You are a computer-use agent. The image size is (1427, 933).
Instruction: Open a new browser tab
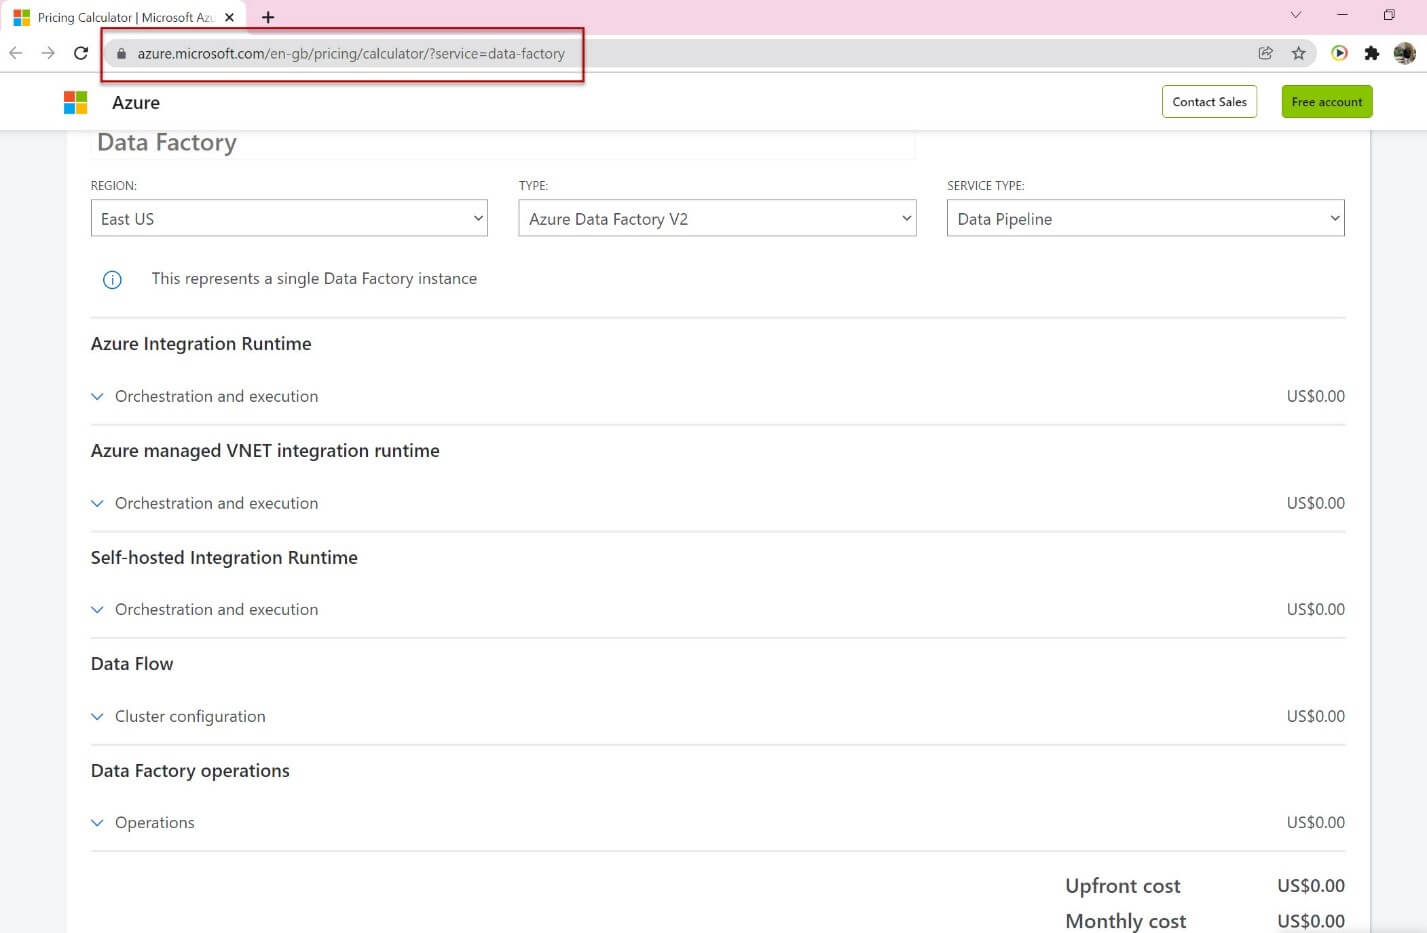pos(268,17)
